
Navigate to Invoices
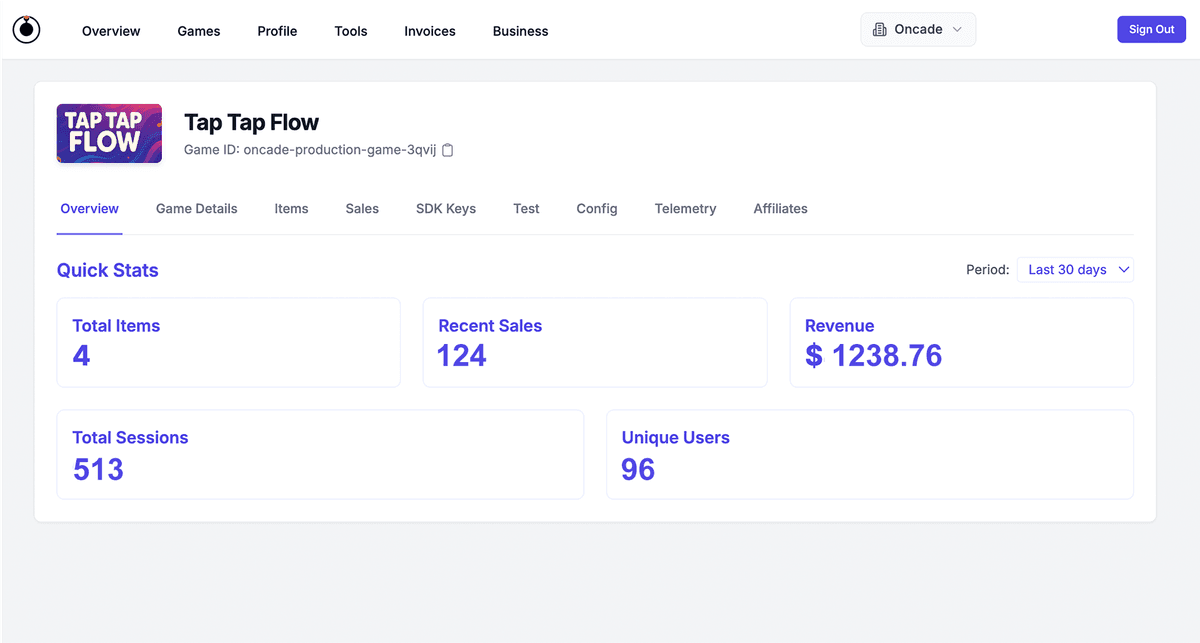(x=430, y=31)
